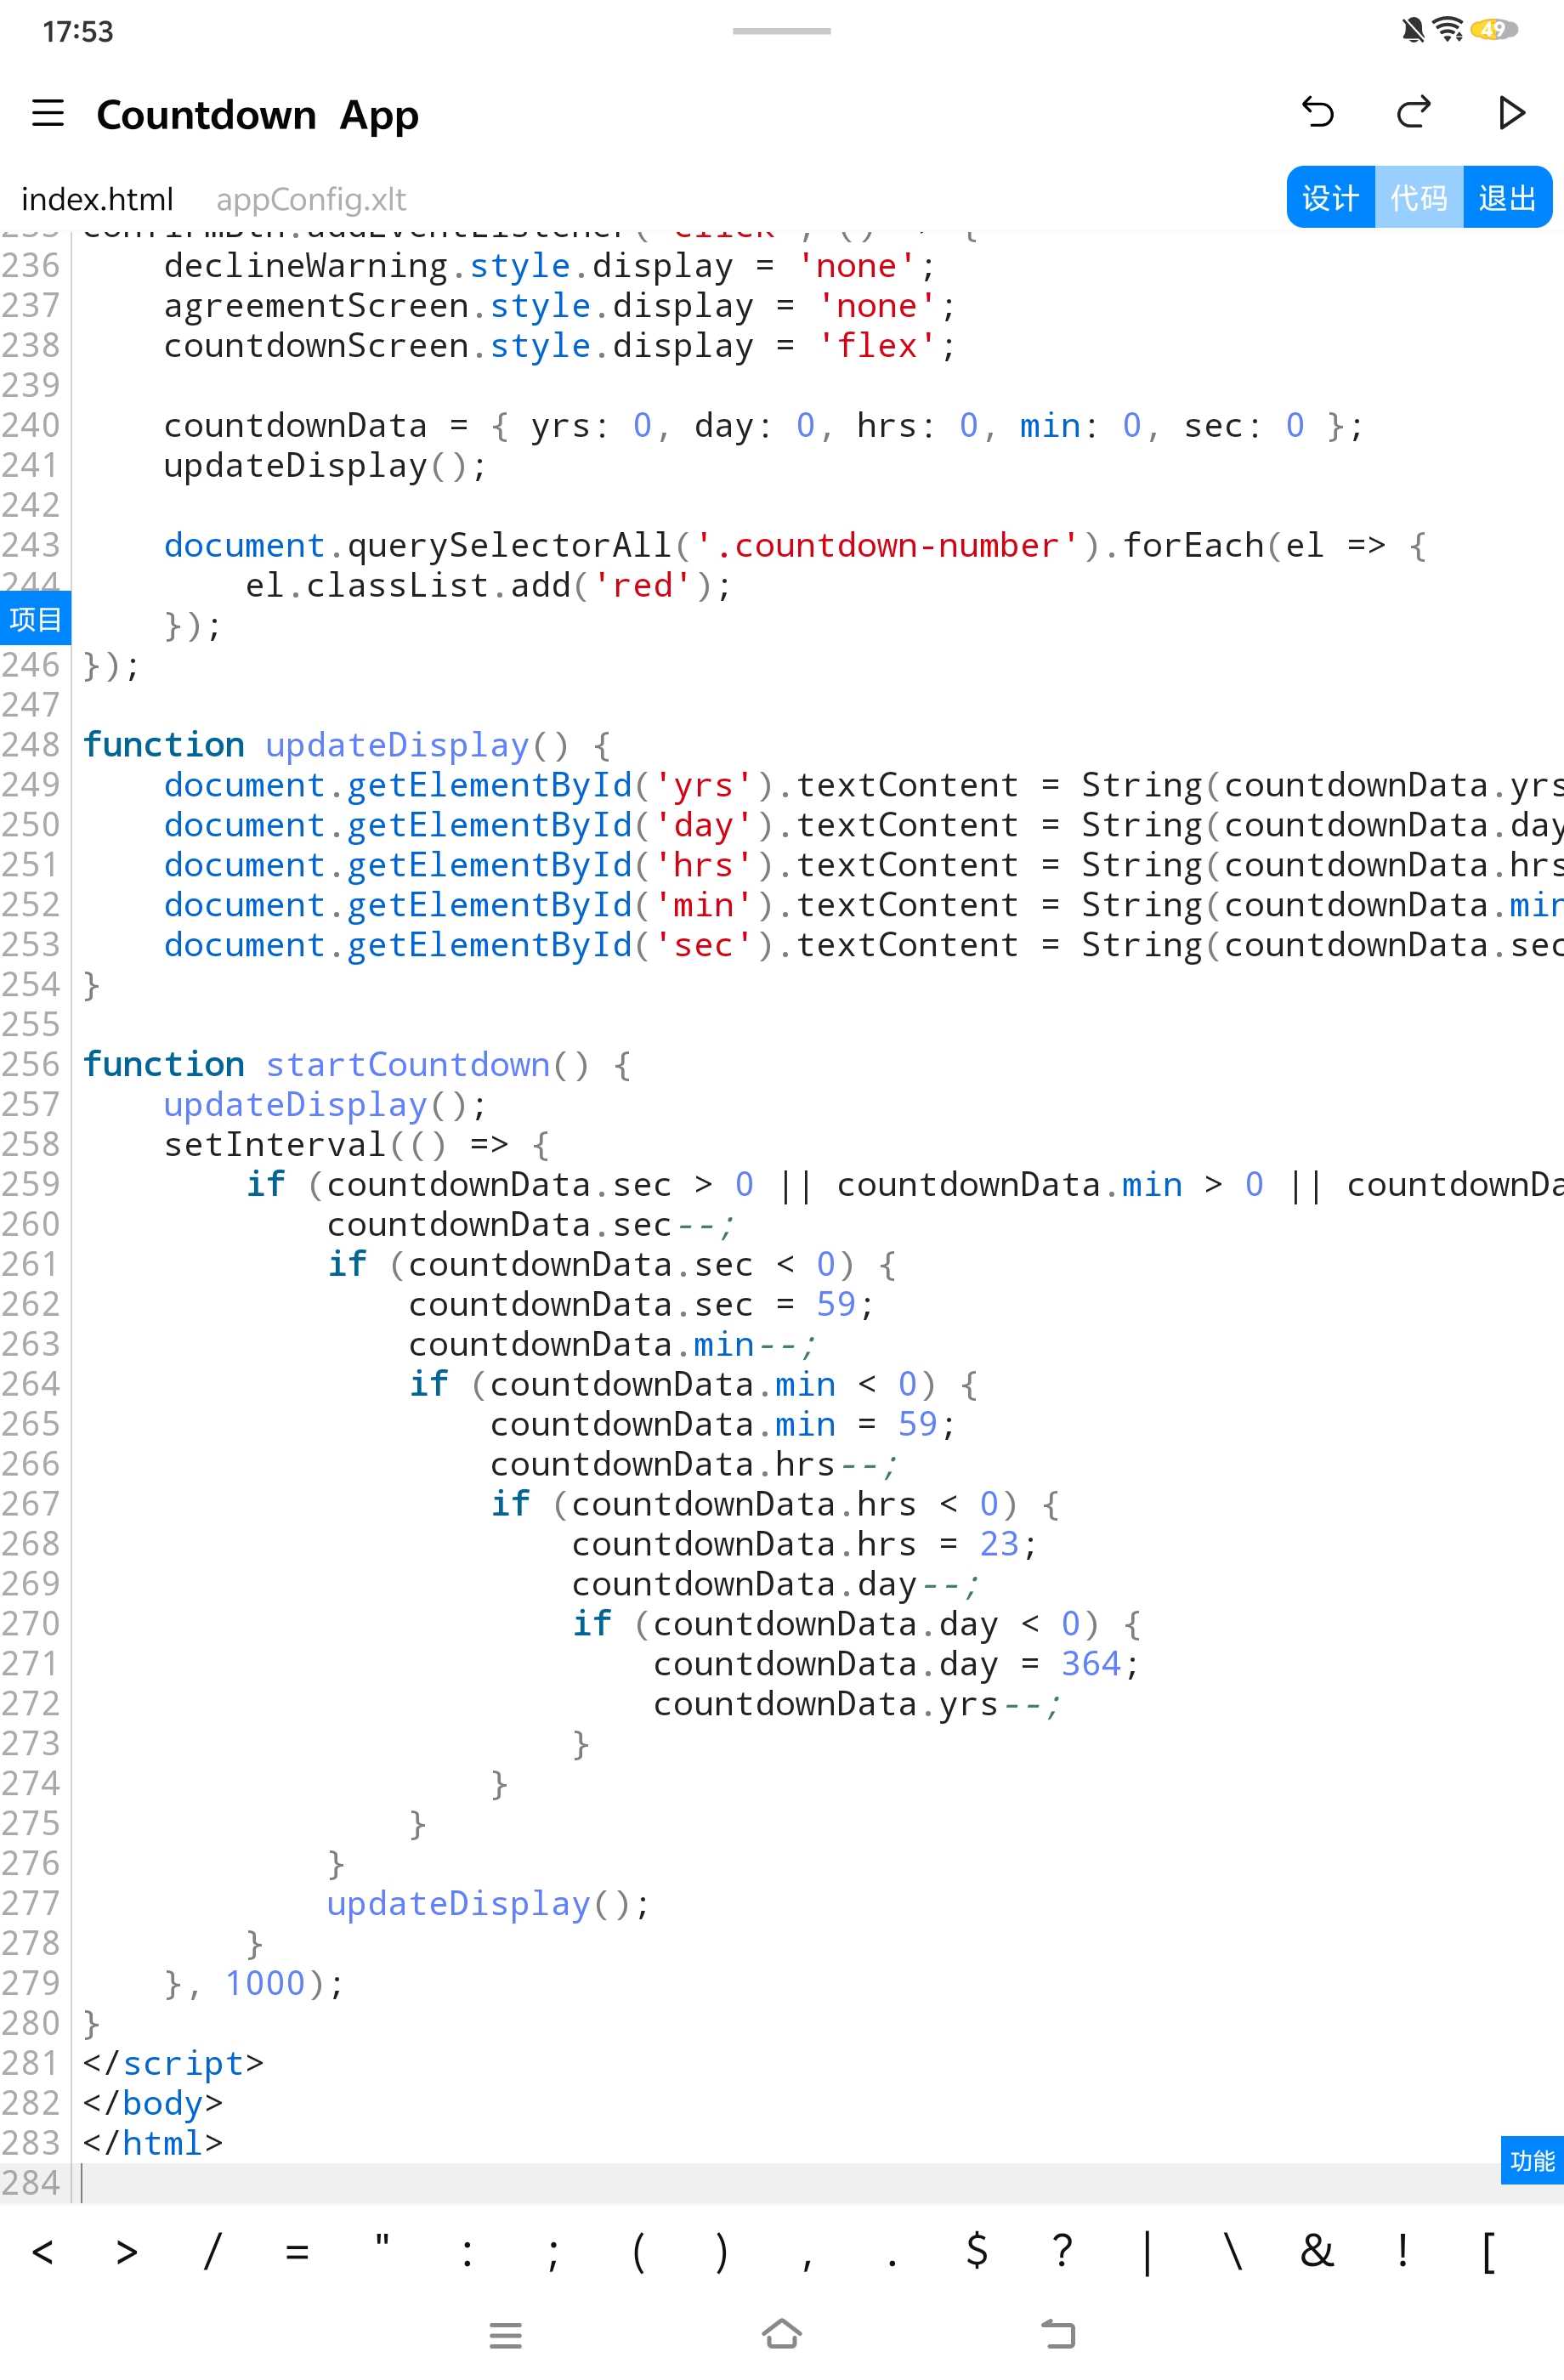Viewport: 1564px width, 2380px height.
Task: Tap the Android recents navigation icon
Action: click(505, 2334)
